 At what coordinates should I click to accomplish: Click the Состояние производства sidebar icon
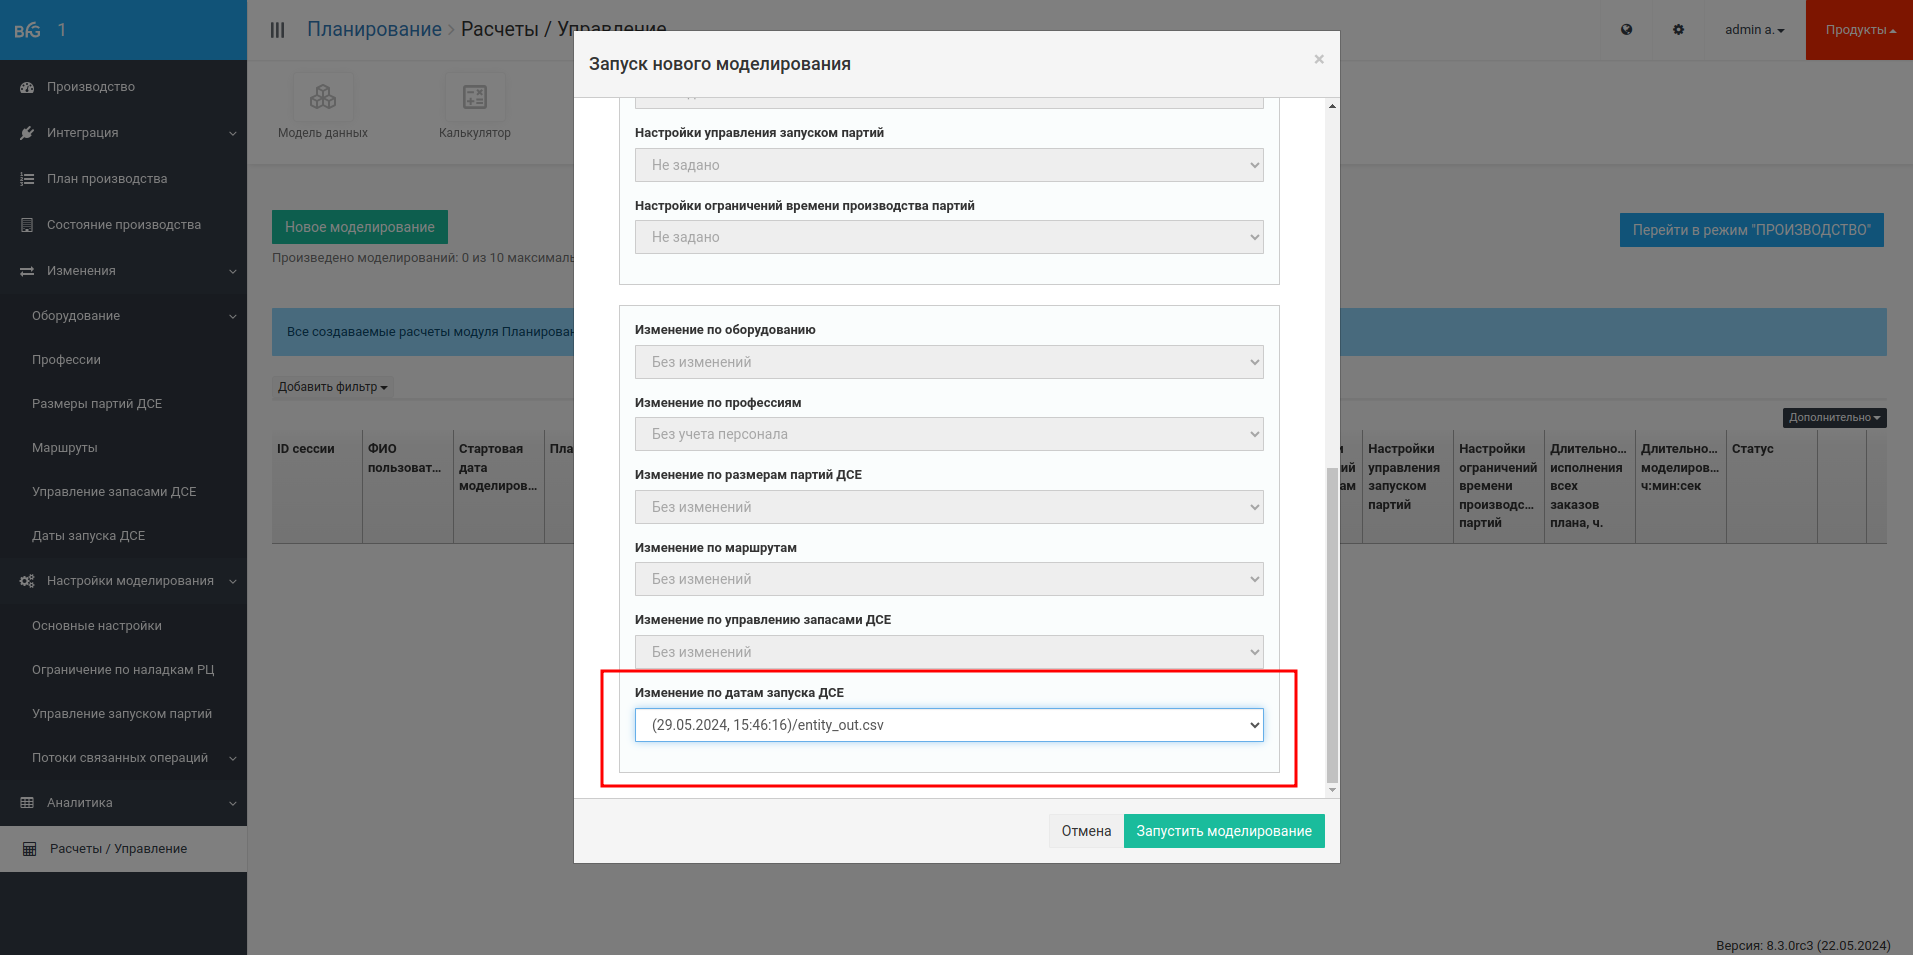tap(27, 225)
